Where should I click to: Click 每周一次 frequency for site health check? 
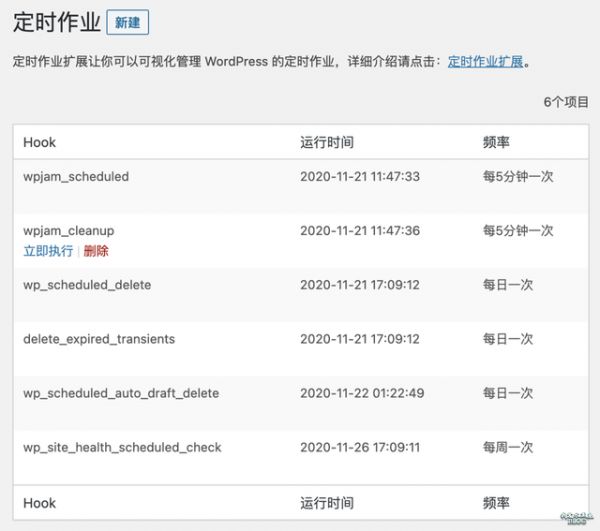tap(508, 447)
